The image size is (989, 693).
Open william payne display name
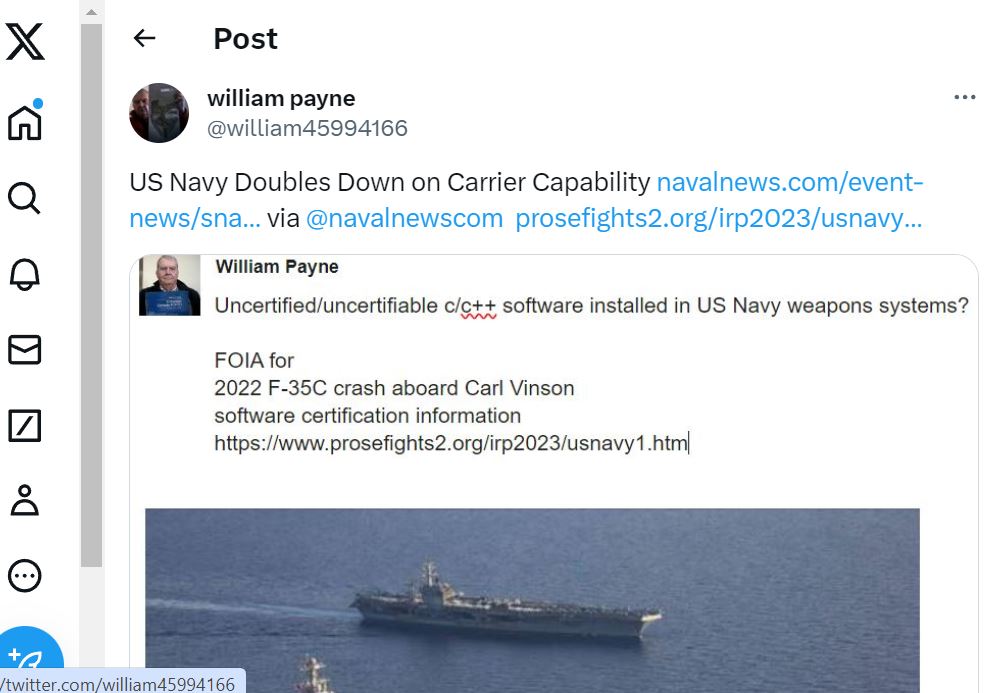click(281, 98)
